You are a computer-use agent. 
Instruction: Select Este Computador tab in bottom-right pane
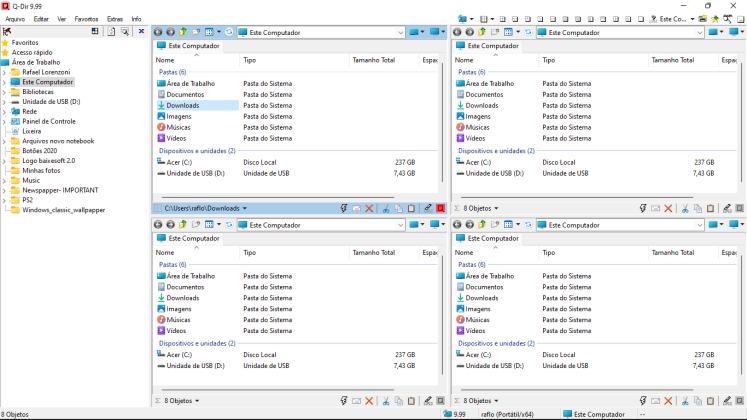click(x=488, y=238)
